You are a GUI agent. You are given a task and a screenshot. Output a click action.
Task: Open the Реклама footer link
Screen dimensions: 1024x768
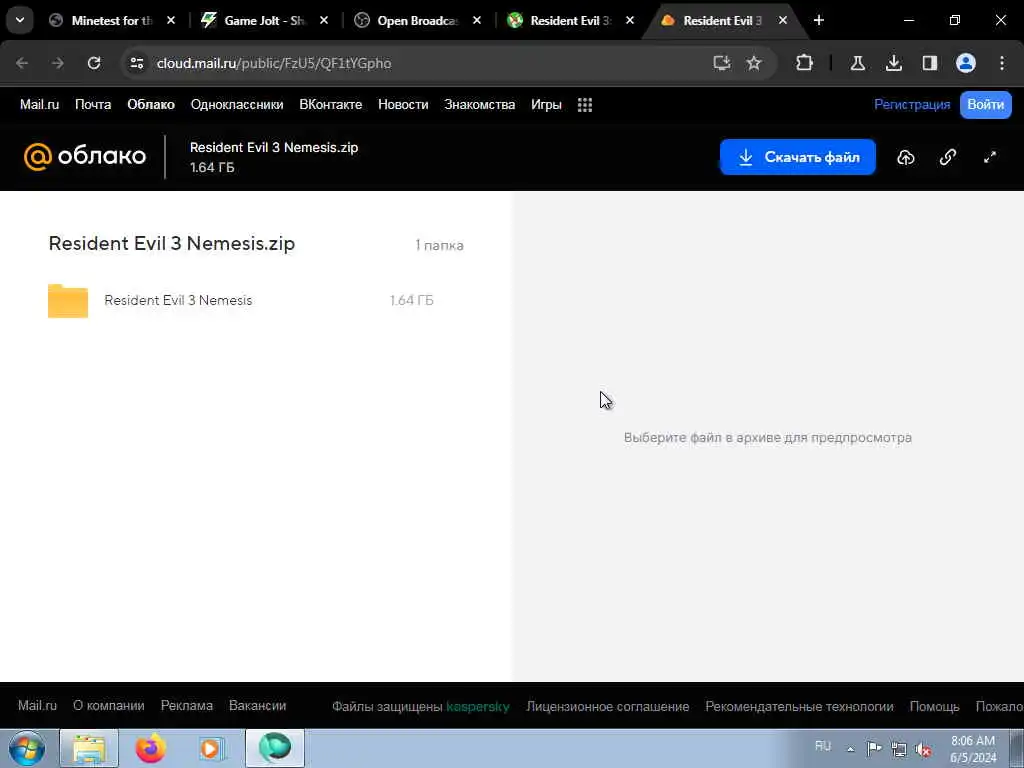(x=187, y=706)
